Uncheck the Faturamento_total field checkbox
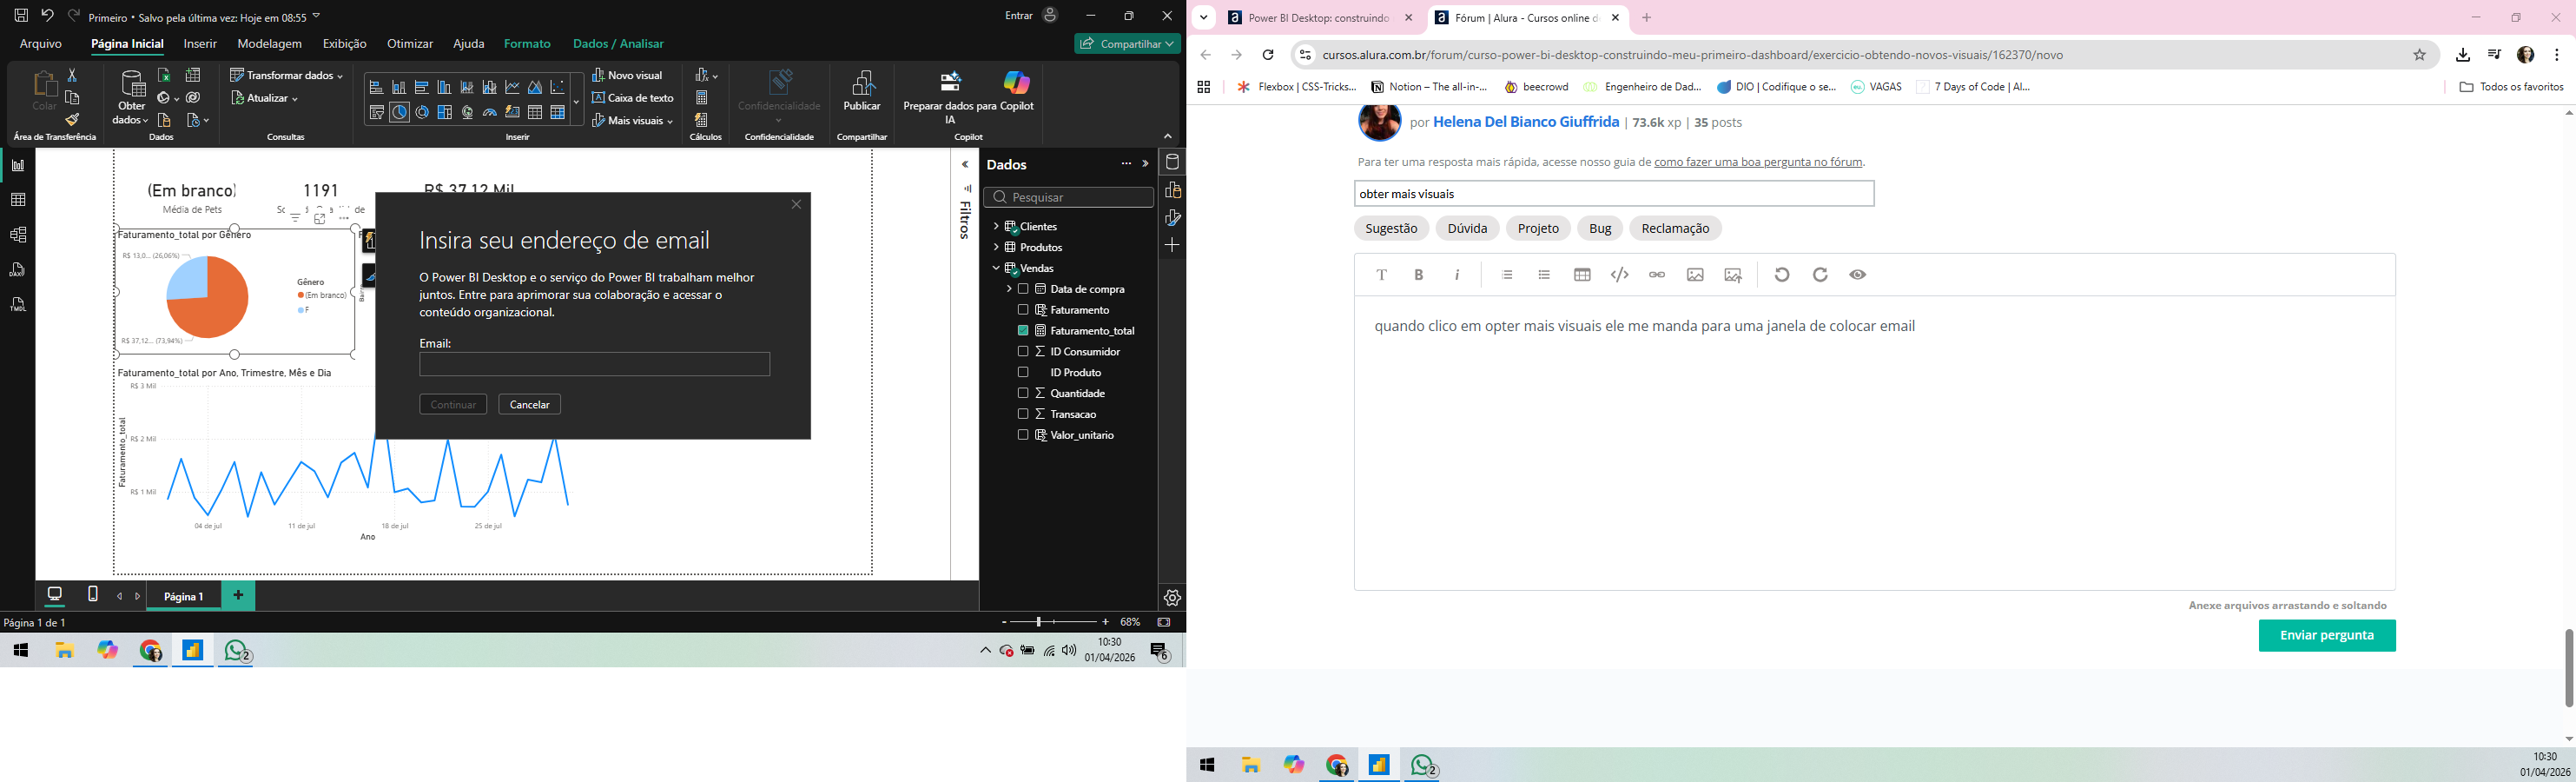 pos(1023,331)
